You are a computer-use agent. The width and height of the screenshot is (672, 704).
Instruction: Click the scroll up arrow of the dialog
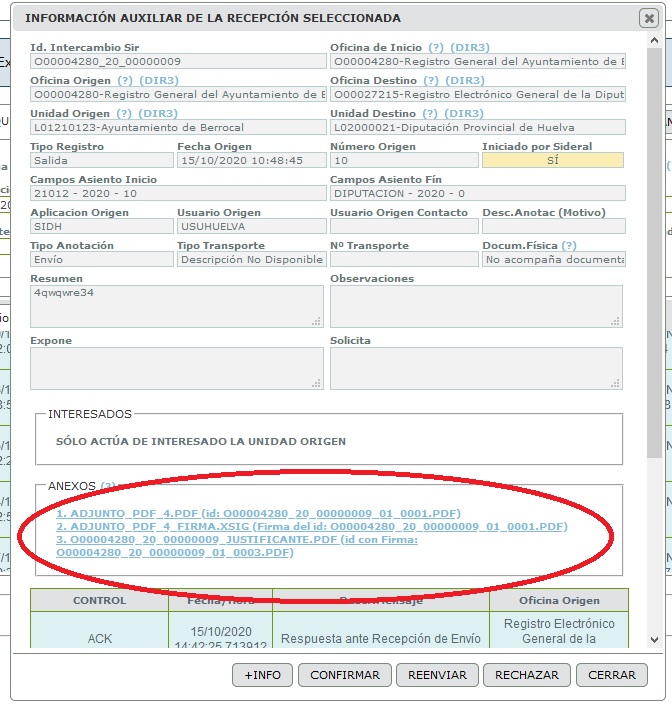(x=654, y=40)
